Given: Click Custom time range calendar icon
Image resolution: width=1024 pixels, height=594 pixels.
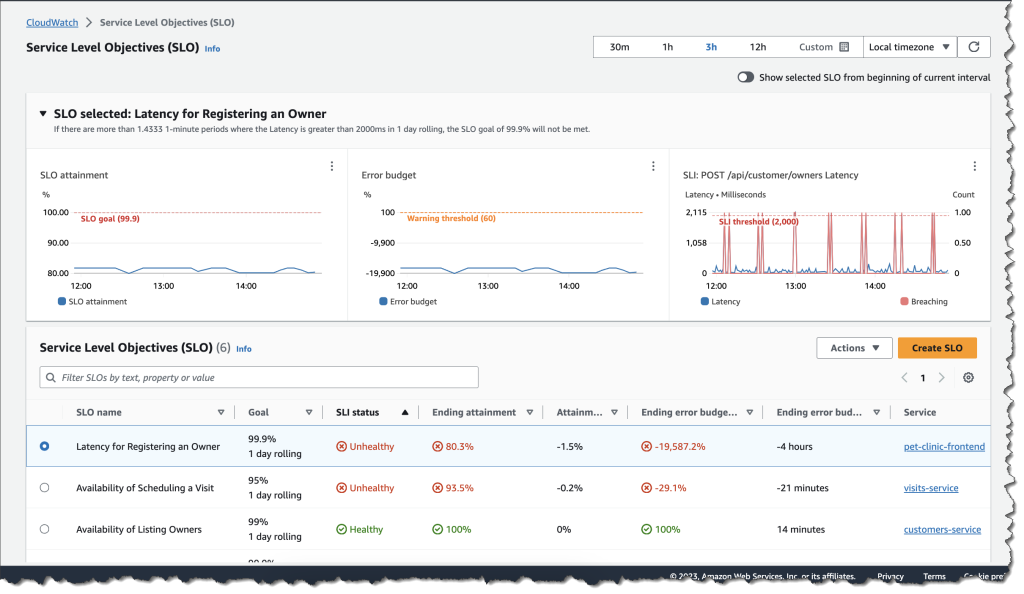Looking at the screenshot, I should (x=844, y=47).
